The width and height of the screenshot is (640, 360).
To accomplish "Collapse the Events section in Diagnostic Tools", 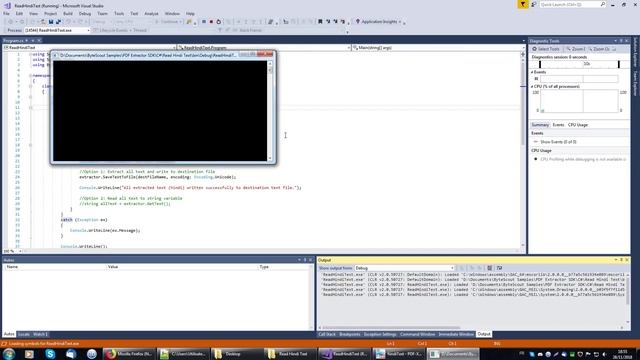I will [x=532, y=72].
